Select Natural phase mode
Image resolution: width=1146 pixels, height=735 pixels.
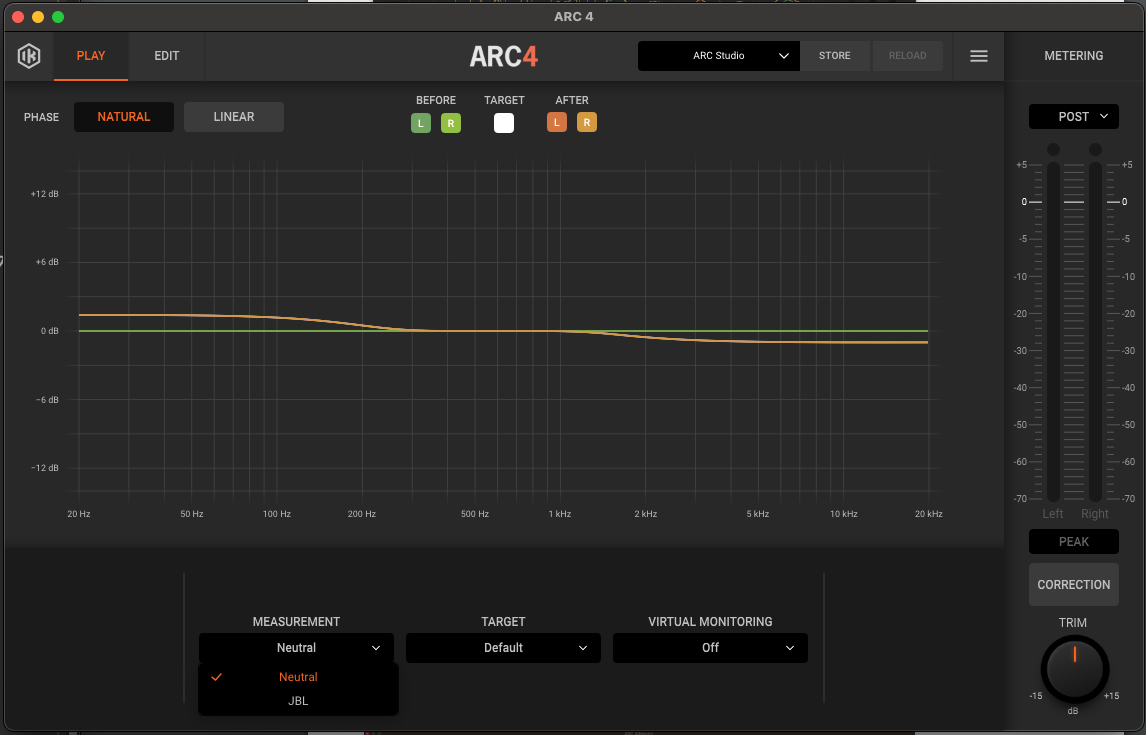coord(124,117)
